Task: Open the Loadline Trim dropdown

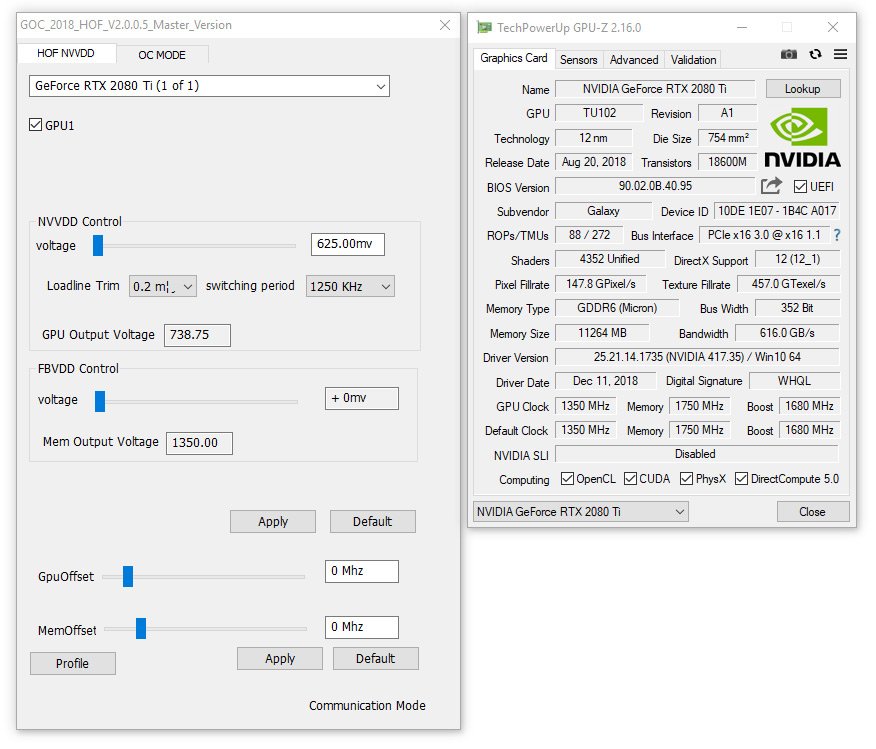Action: coord(163,287)
